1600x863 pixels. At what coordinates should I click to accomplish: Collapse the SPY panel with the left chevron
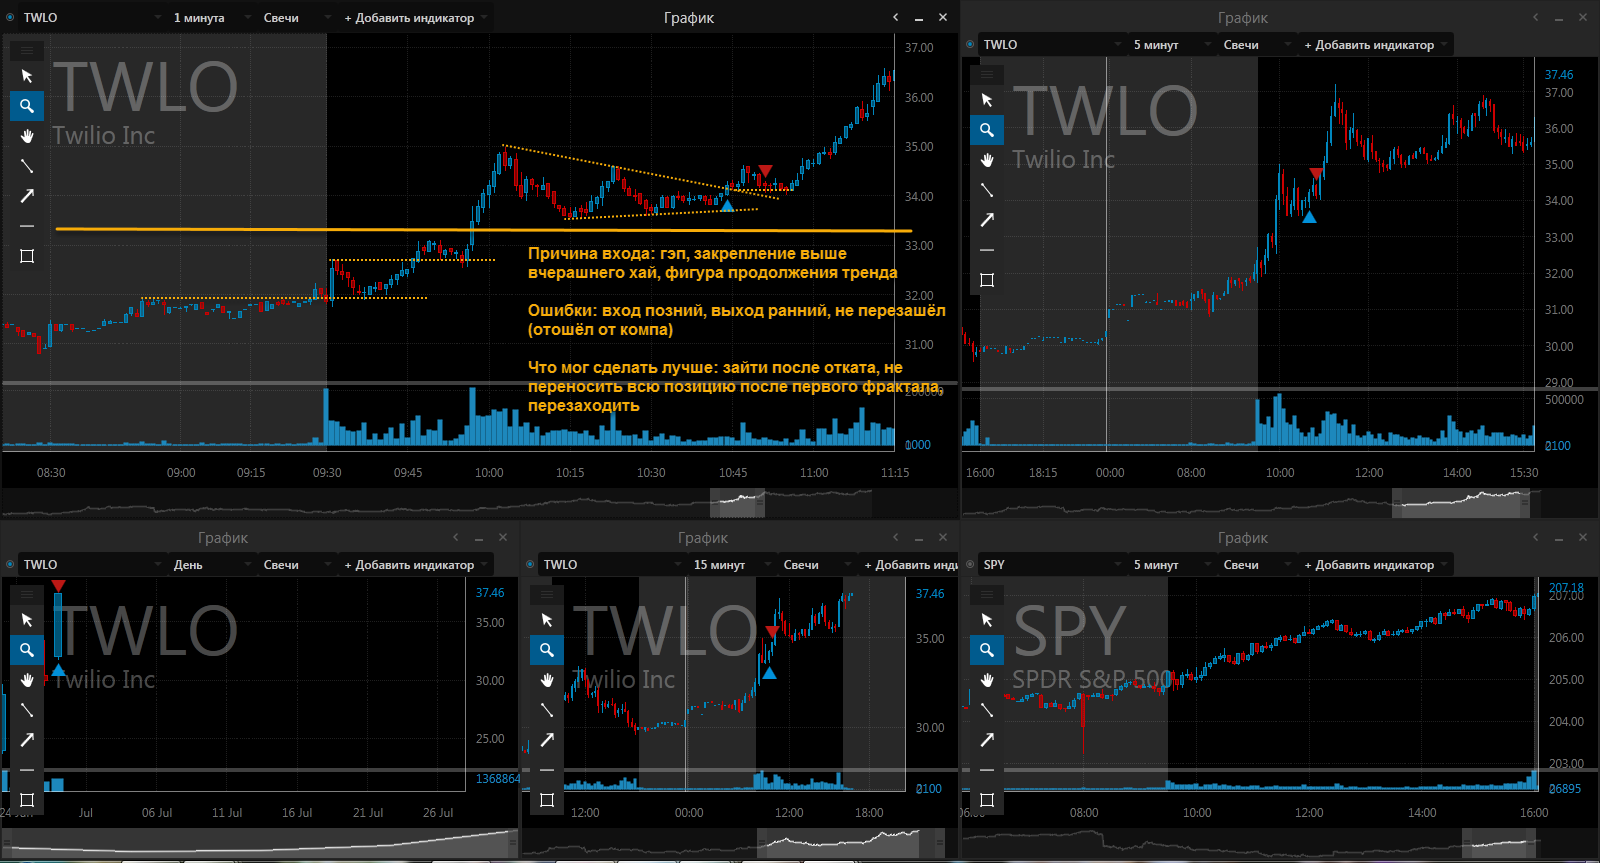(1535, 537)
